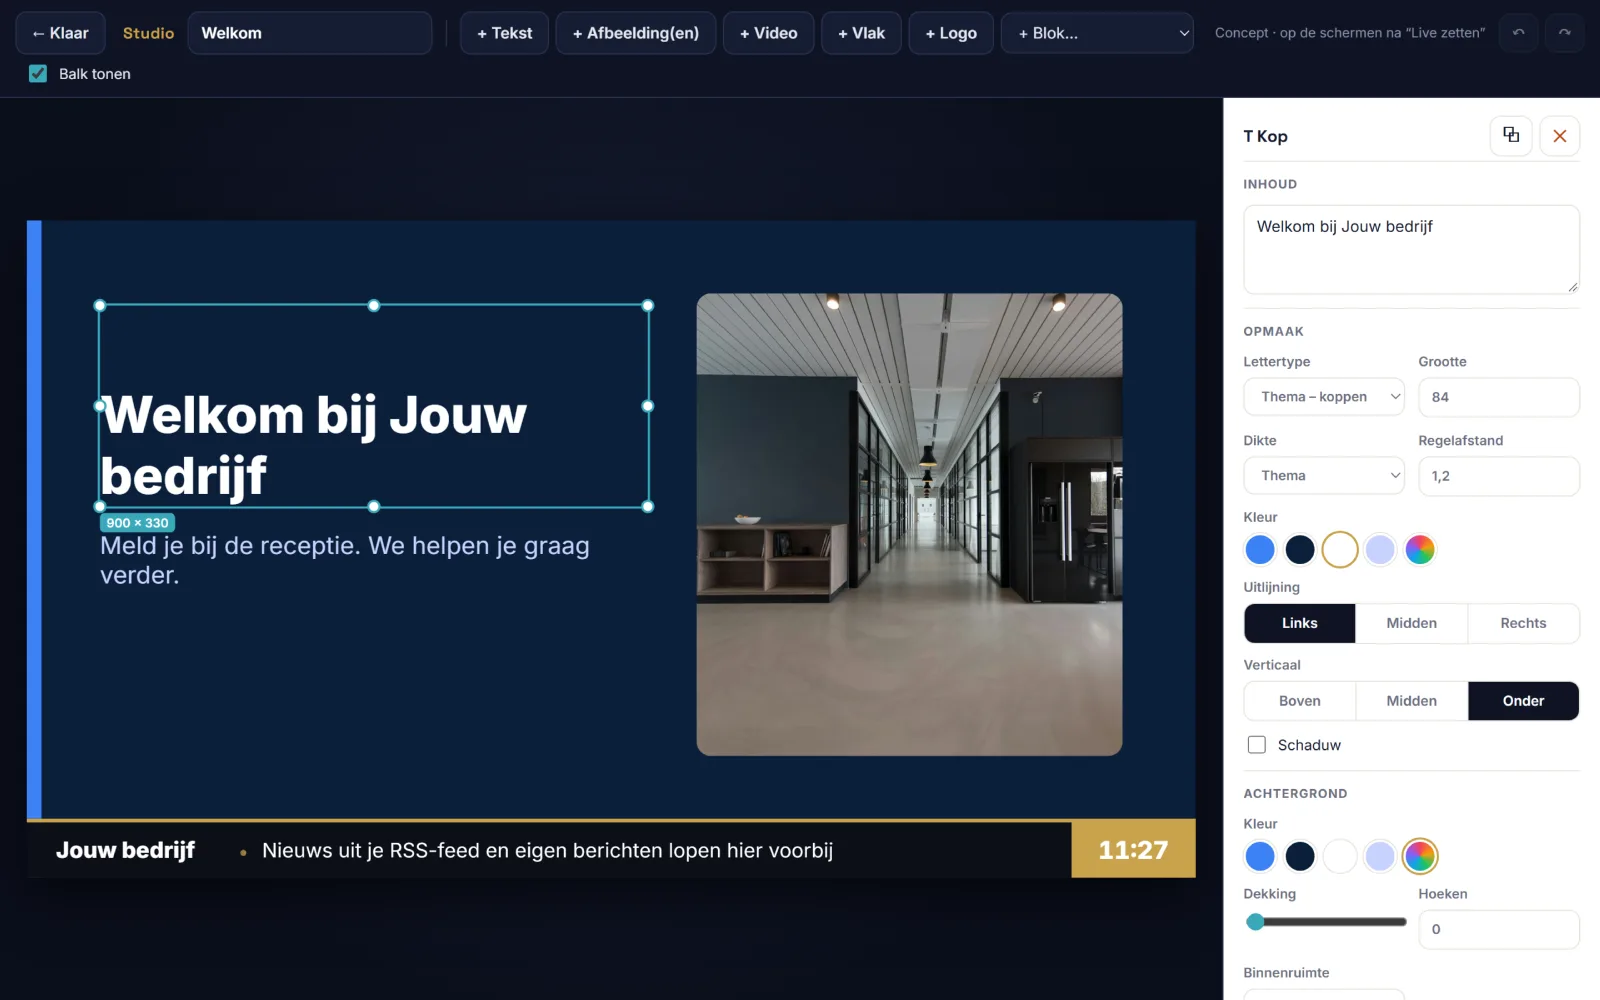
Task: Select the office hallway image on canvas
Action: pos(909,524)
